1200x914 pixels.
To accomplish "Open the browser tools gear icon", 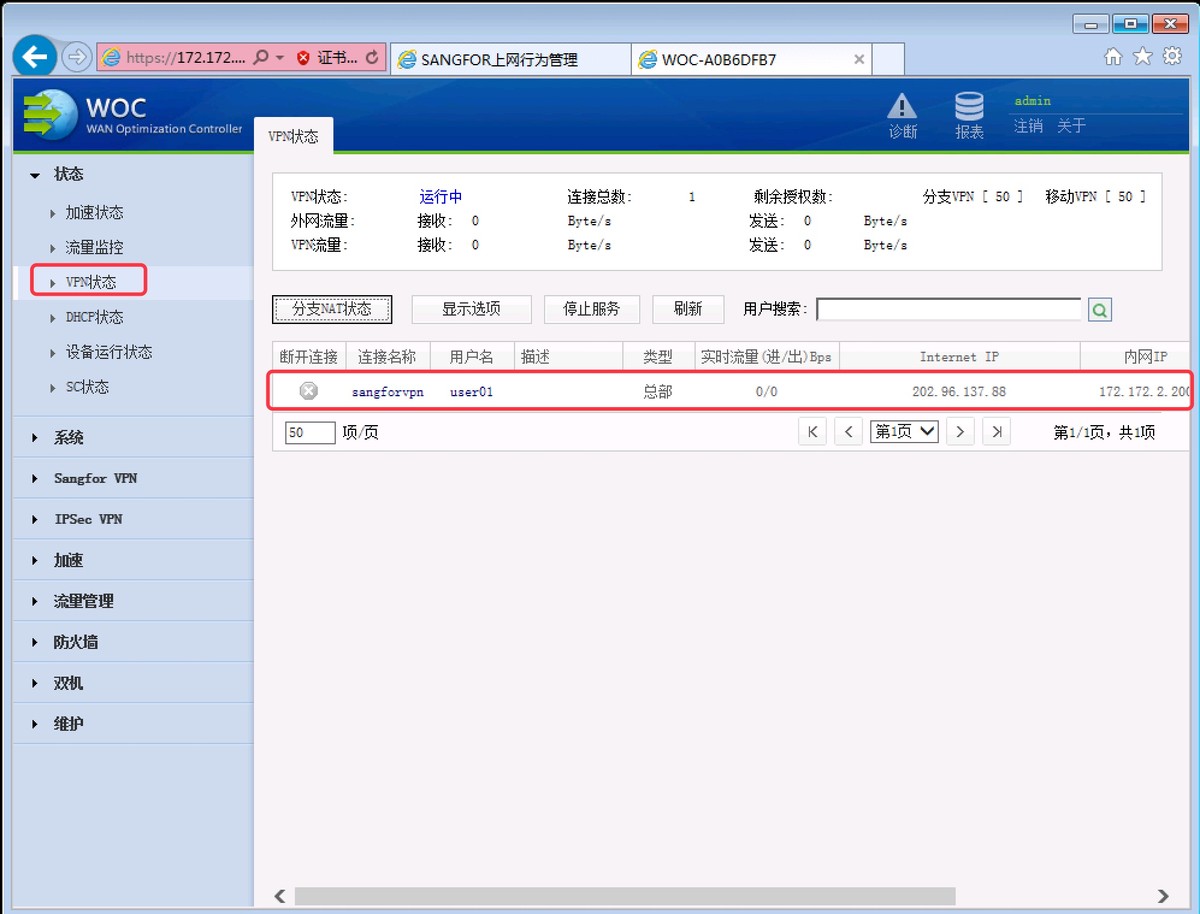I will click(x=1170, y=57).
